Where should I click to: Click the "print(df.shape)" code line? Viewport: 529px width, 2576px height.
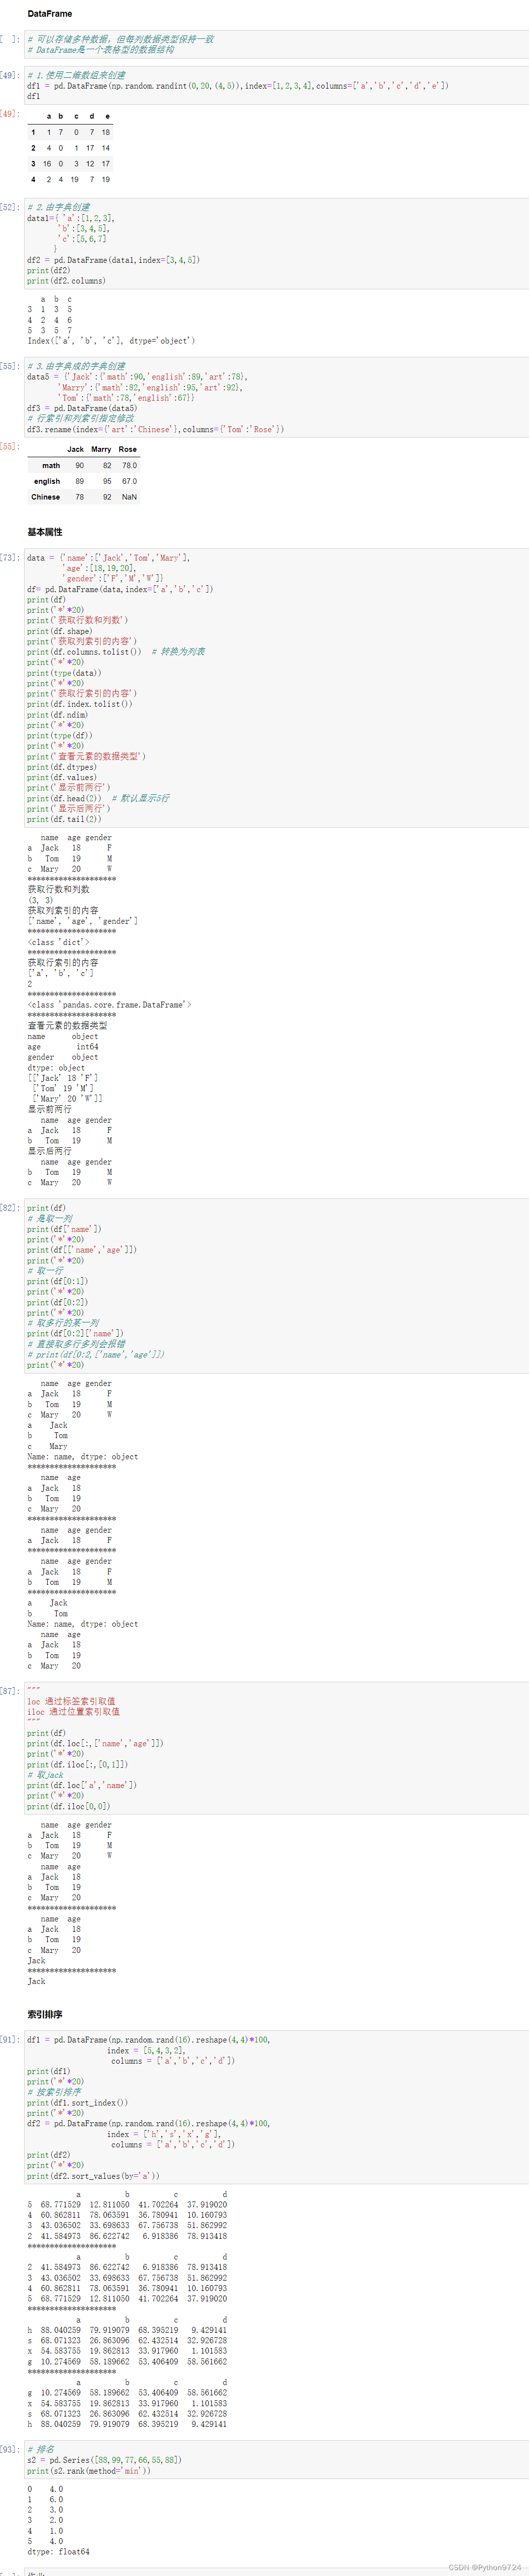[x=59, y=631]
